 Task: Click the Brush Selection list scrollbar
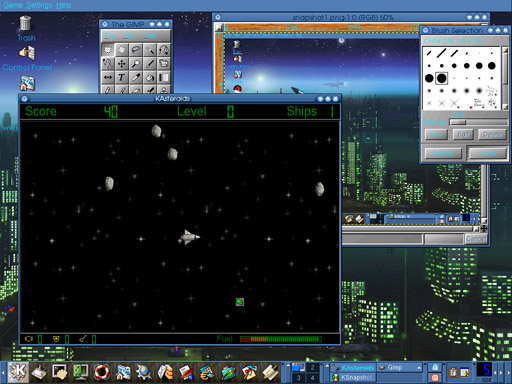[505, 78]
